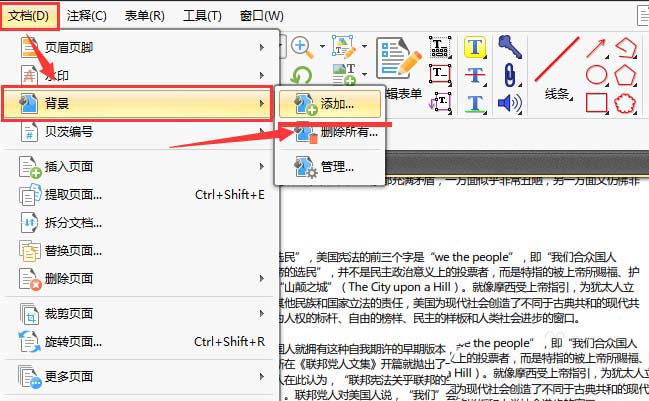Screen dimensions: 649x401
Task: Open the 表单(R) menu
Action: (144, 16)
